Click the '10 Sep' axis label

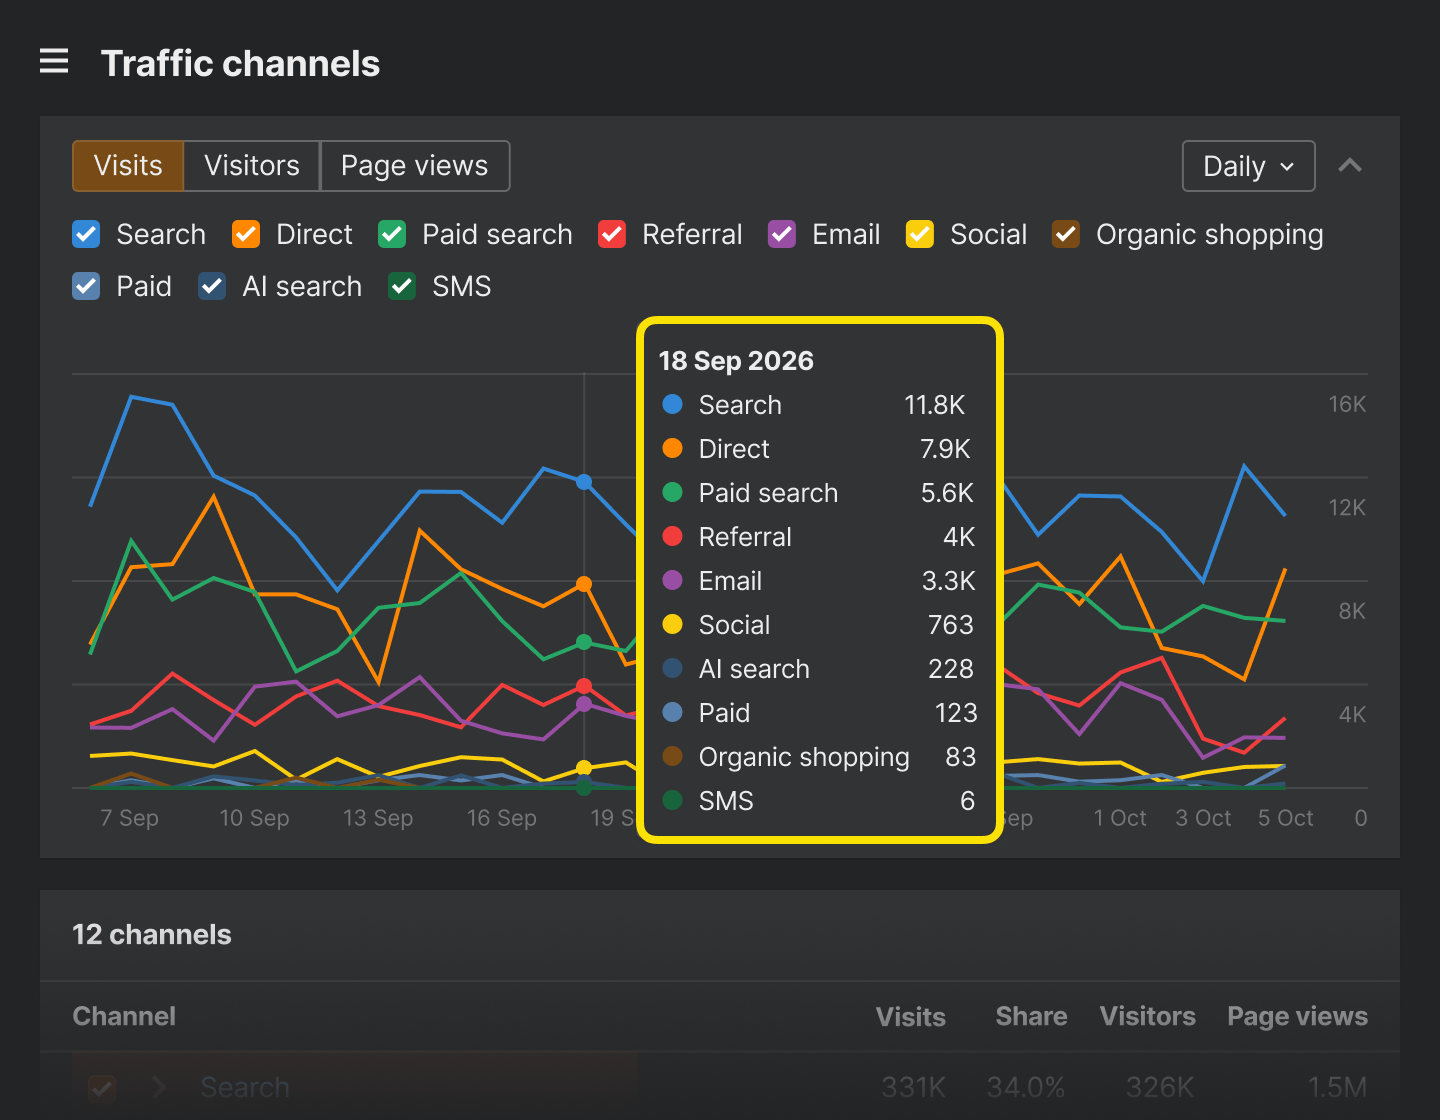(x=254, y=818)
